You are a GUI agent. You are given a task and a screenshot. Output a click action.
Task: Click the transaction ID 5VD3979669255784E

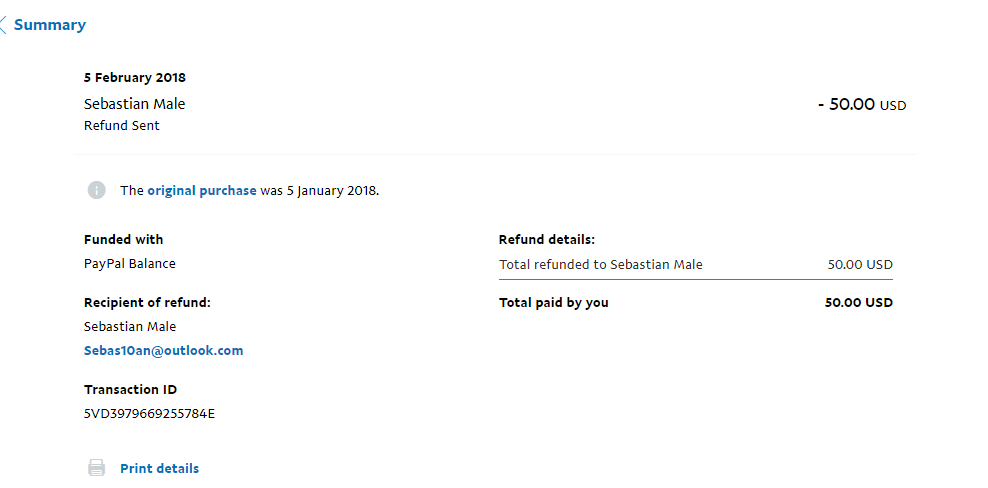click(x=149, y=414)
